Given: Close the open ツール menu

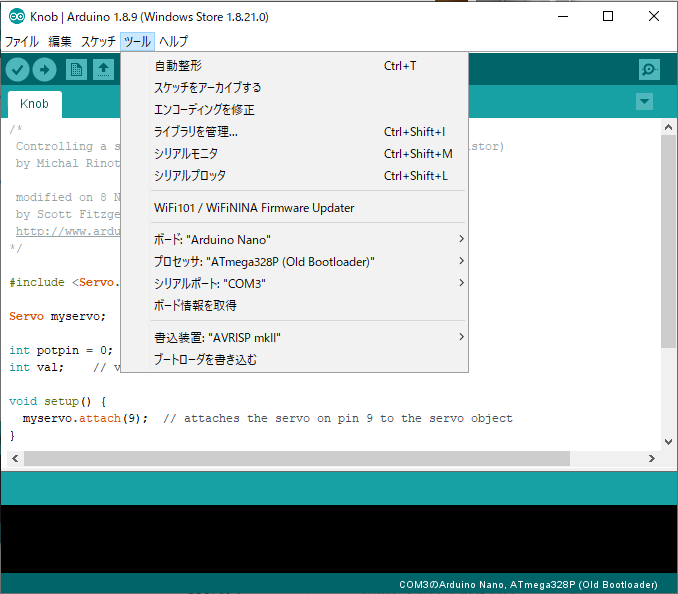Looking at the screenshot, I should coord(137,42).
